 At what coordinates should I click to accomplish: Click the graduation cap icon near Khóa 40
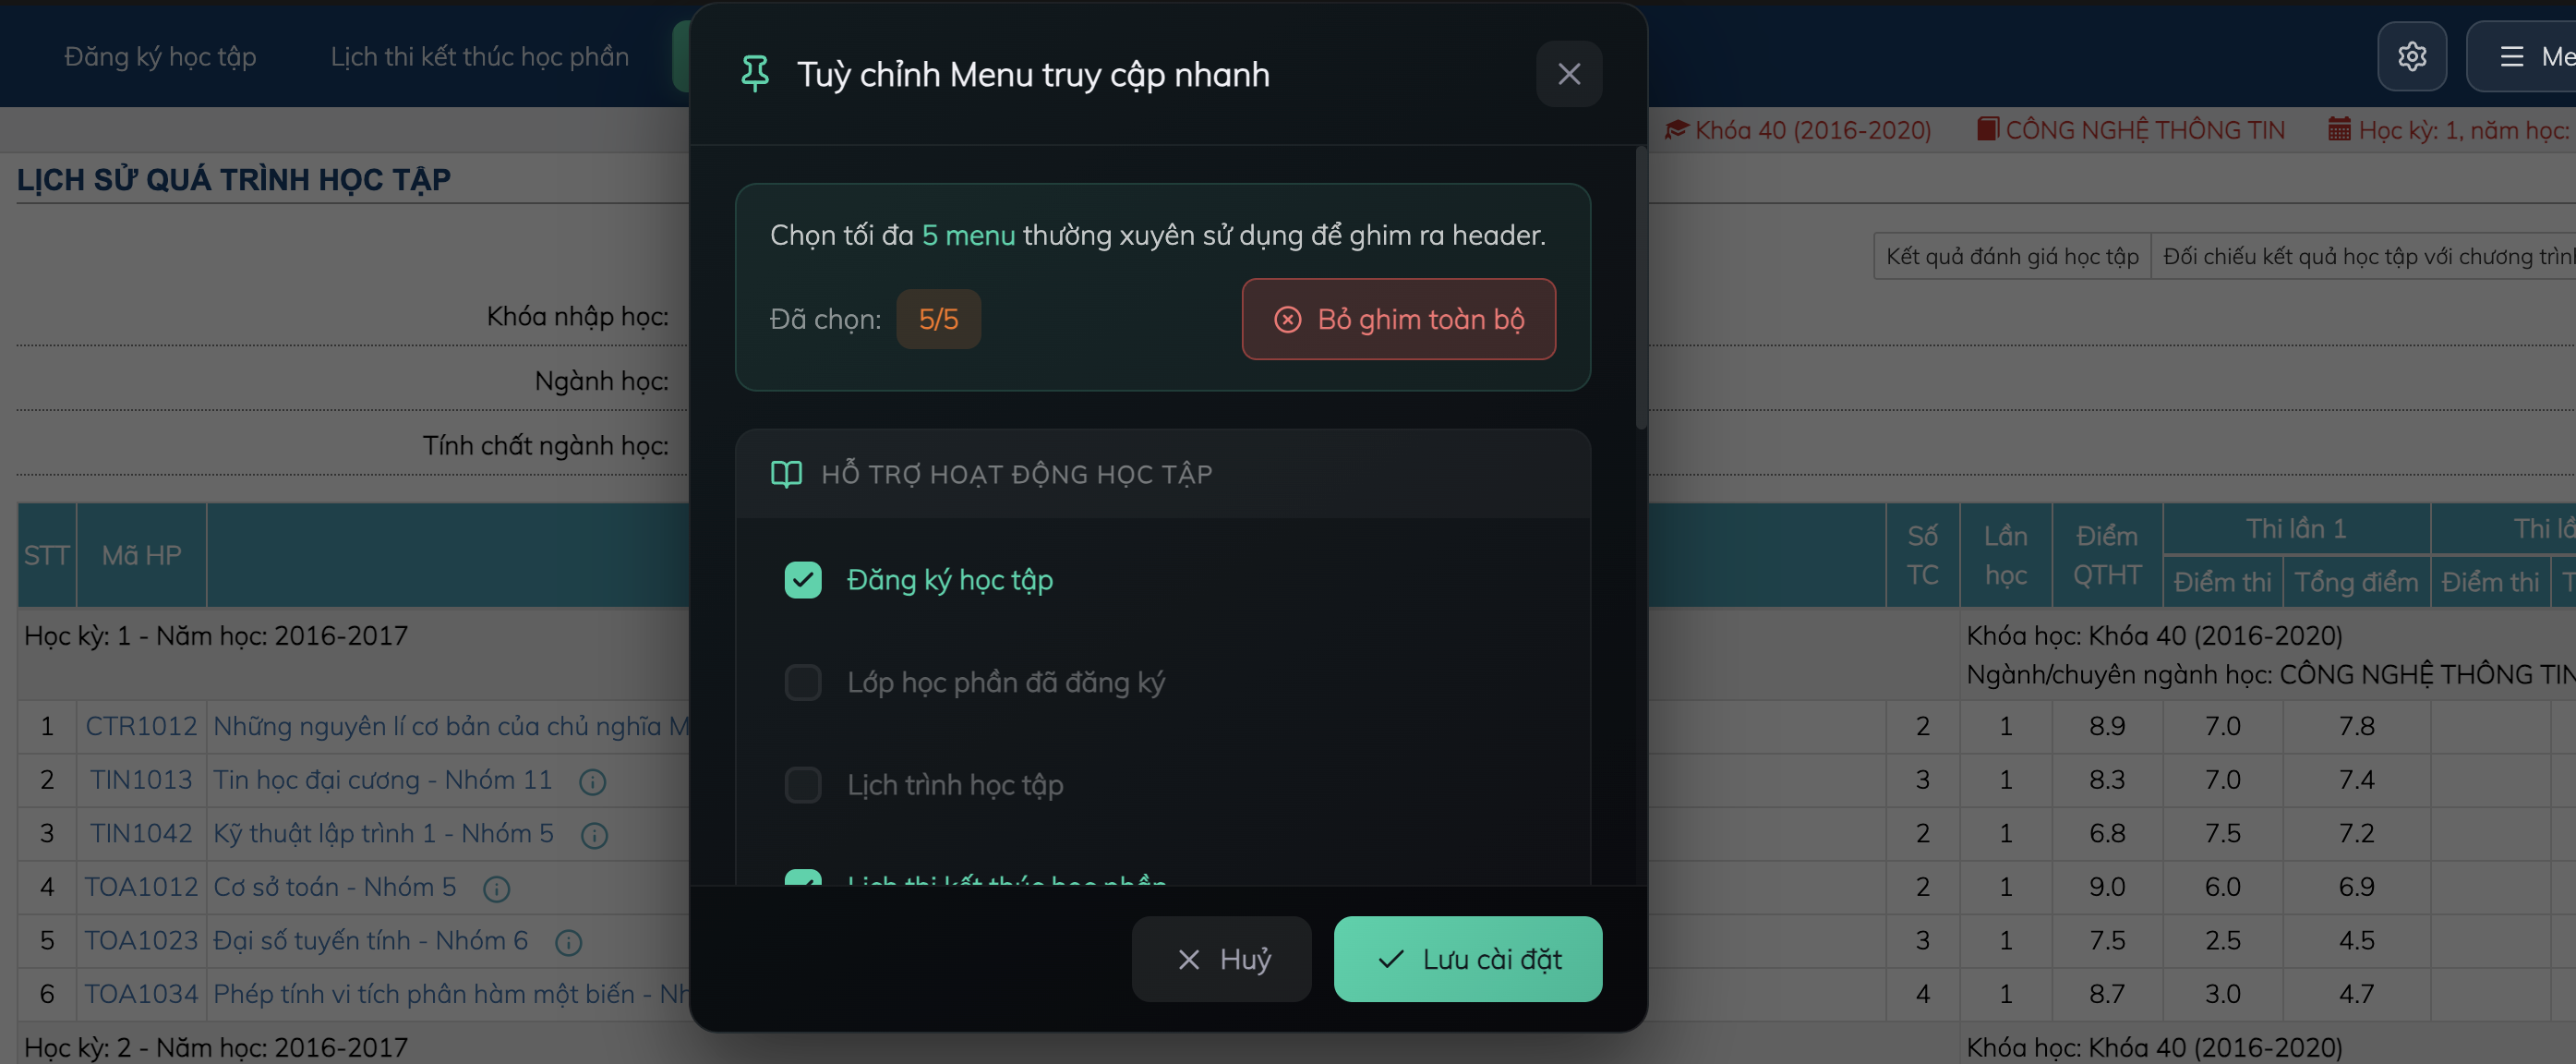[x=1677, y=129]
